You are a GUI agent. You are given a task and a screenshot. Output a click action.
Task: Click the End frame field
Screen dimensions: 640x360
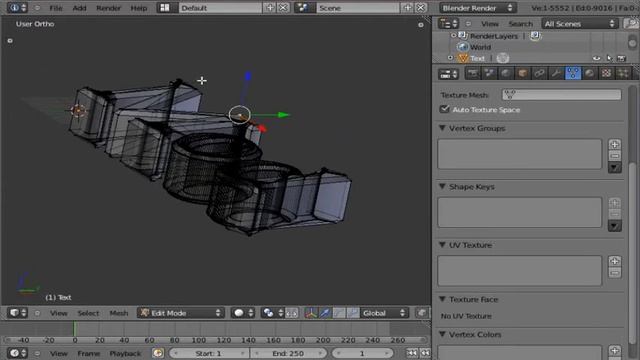288,353
